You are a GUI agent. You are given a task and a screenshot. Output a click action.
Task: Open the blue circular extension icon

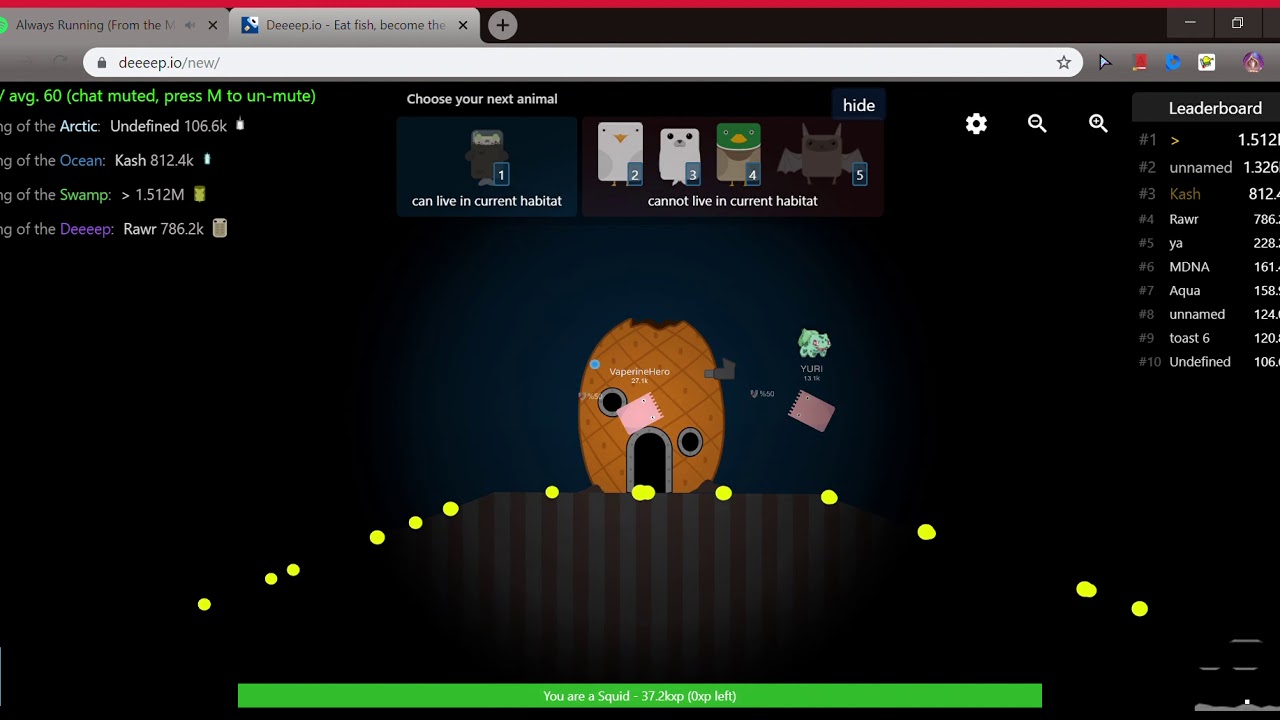[x=1173, y=62]
